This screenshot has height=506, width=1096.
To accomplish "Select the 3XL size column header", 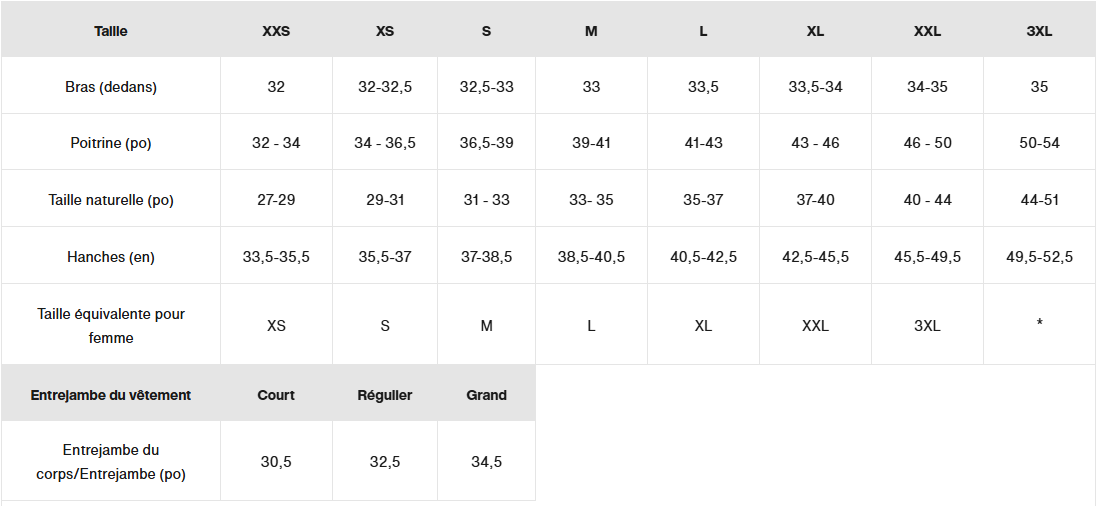I will pos(1039,31).
